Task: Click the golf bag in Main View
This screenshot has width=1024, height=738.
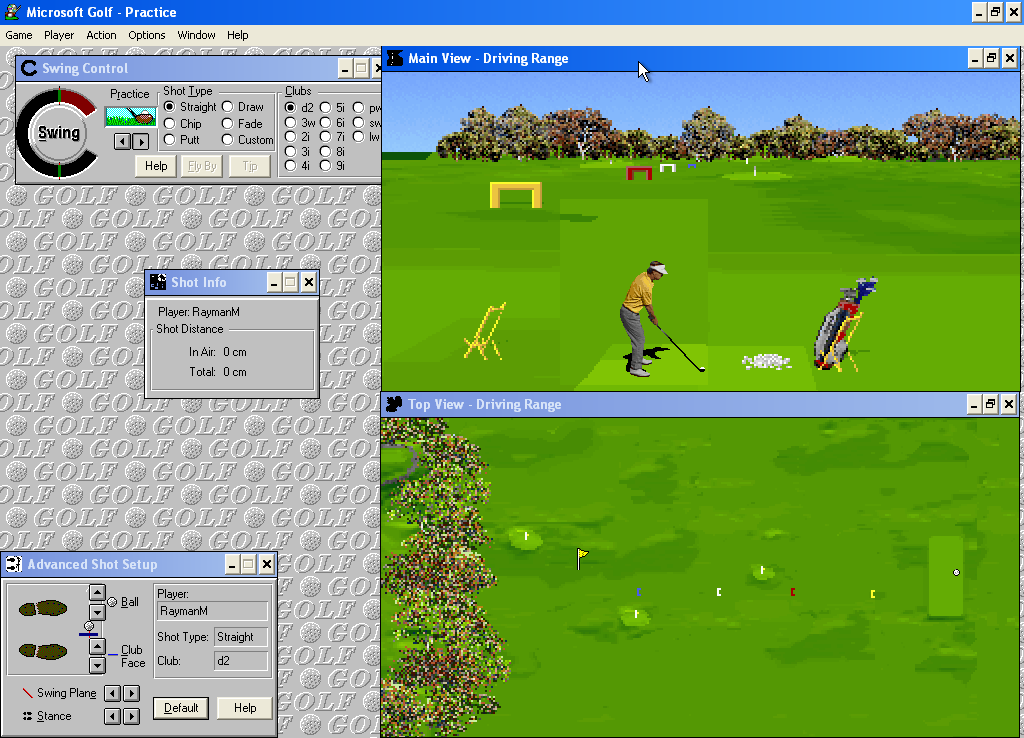Action: click(x=844, y=324)
